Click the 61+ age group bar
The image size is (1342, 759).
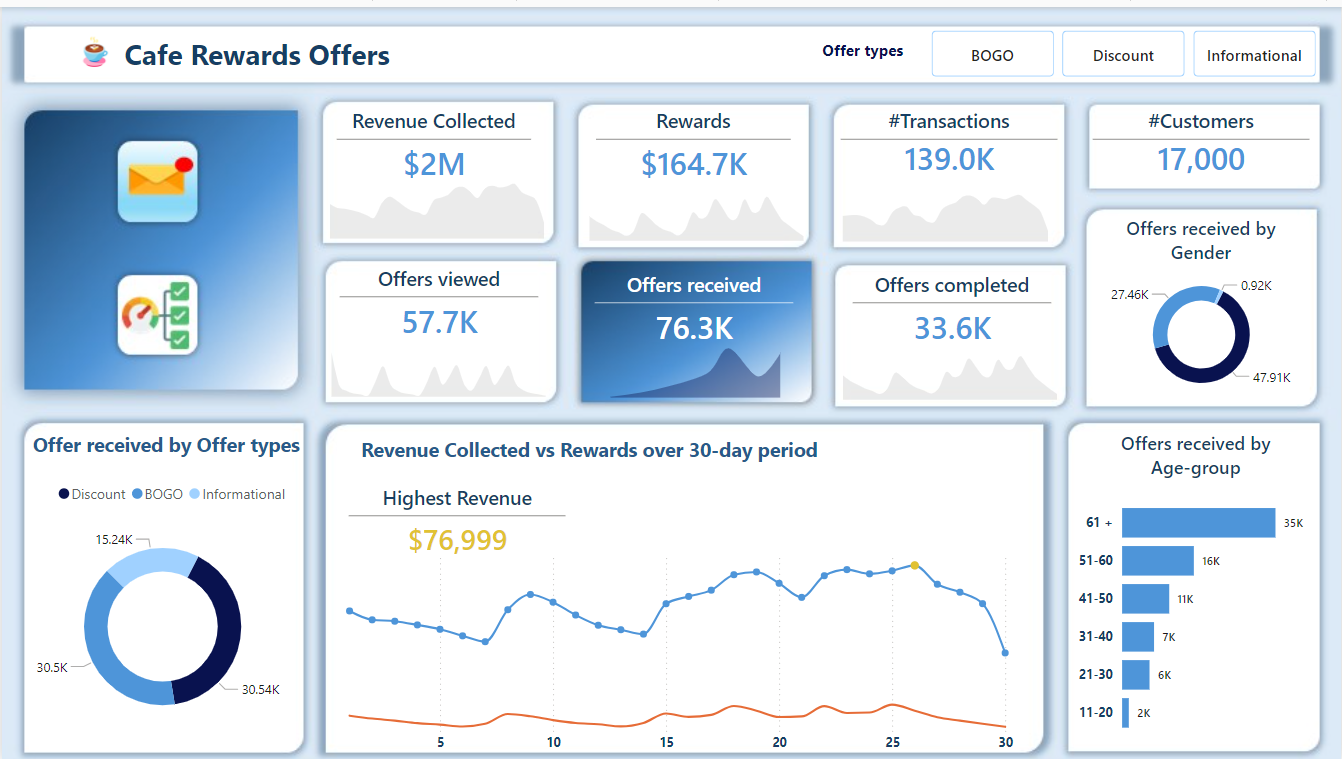tap(1197, 522)
